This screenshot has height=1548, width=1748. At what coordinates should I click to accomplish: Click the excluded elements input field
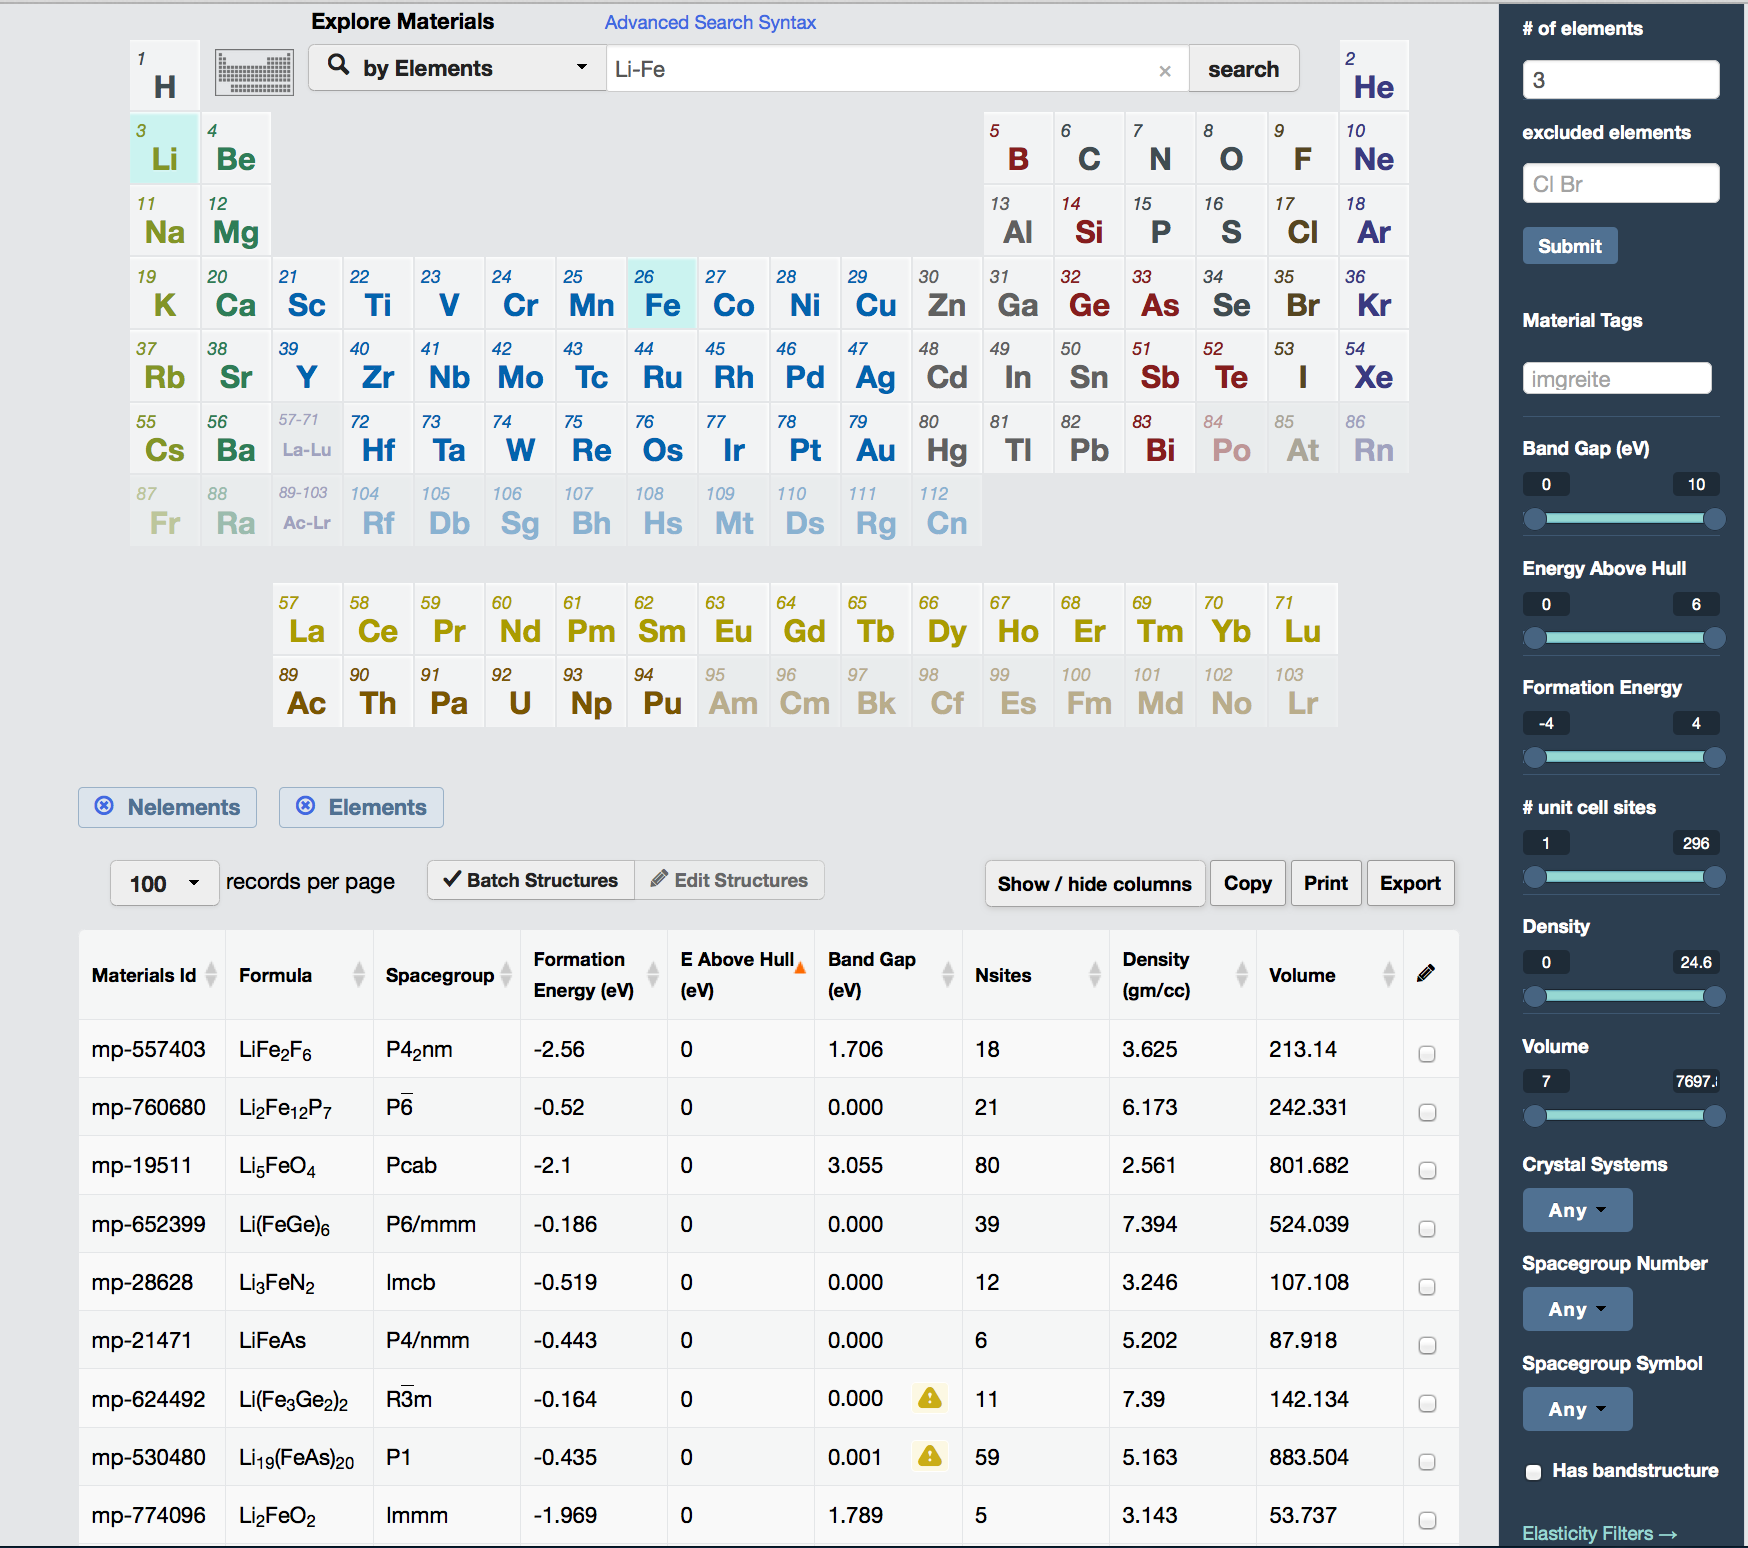[1620, 184]
